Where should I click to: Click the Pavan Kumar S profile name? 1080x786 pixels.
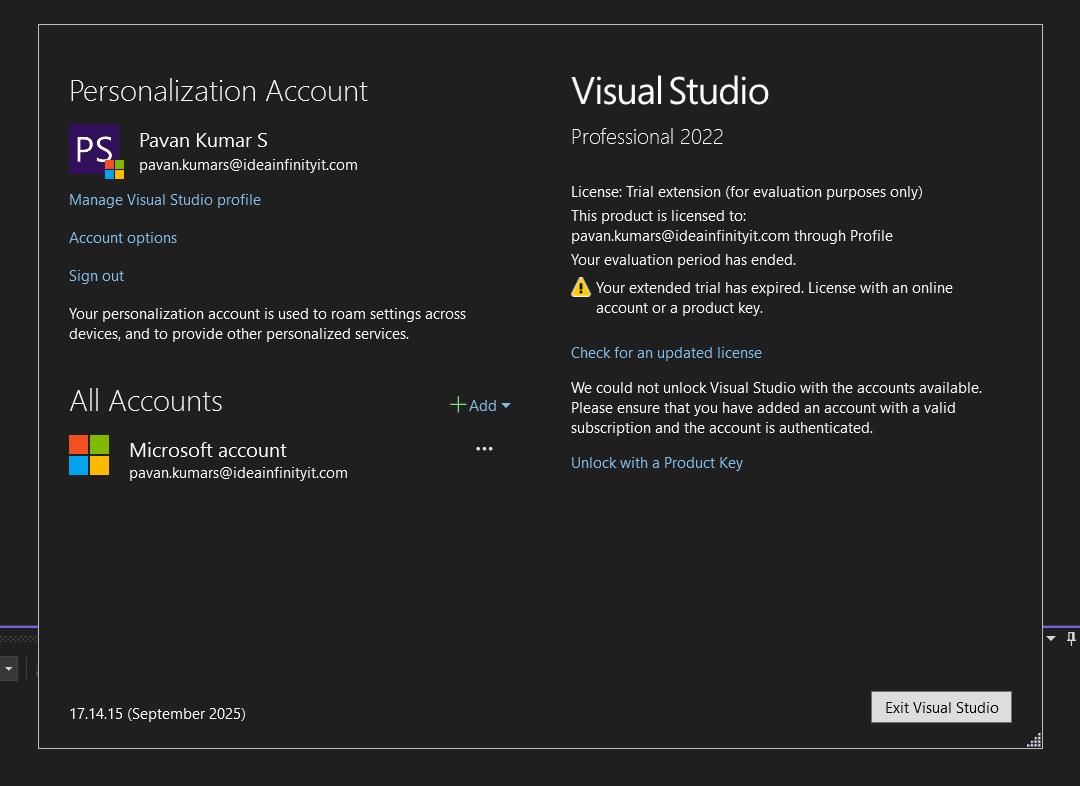click(203, 140)
